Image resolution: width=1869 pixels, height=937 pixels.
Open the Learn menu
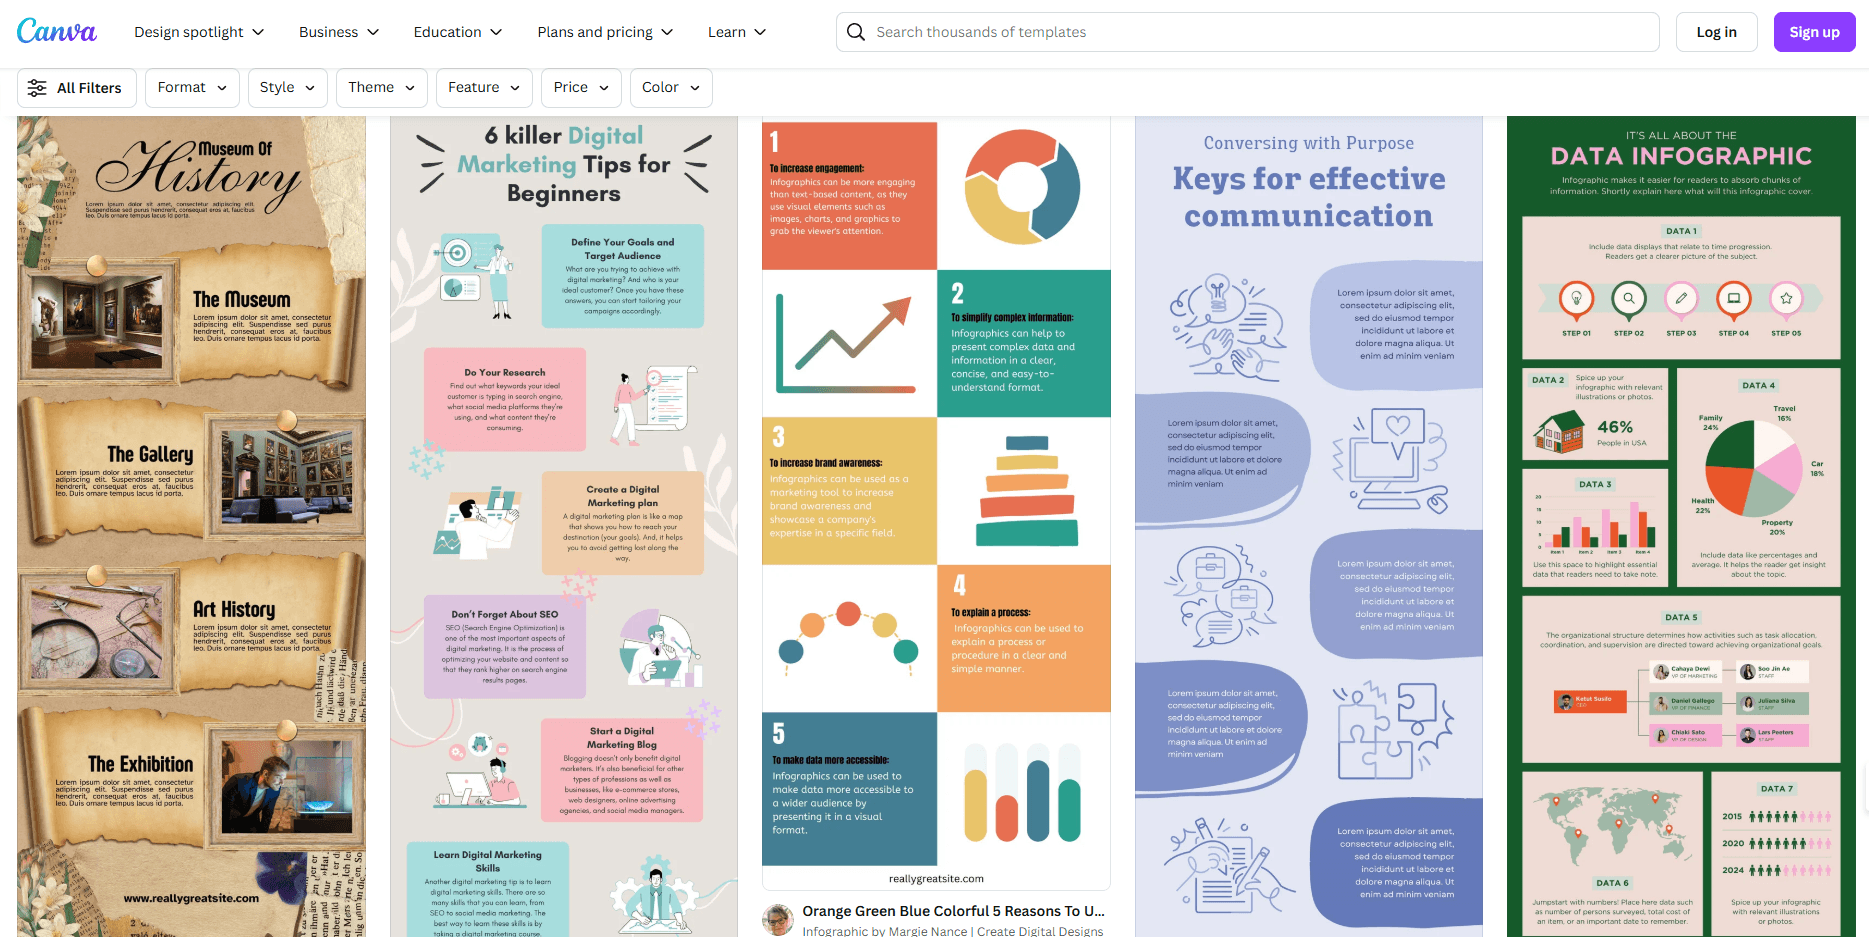coord(737,32)
